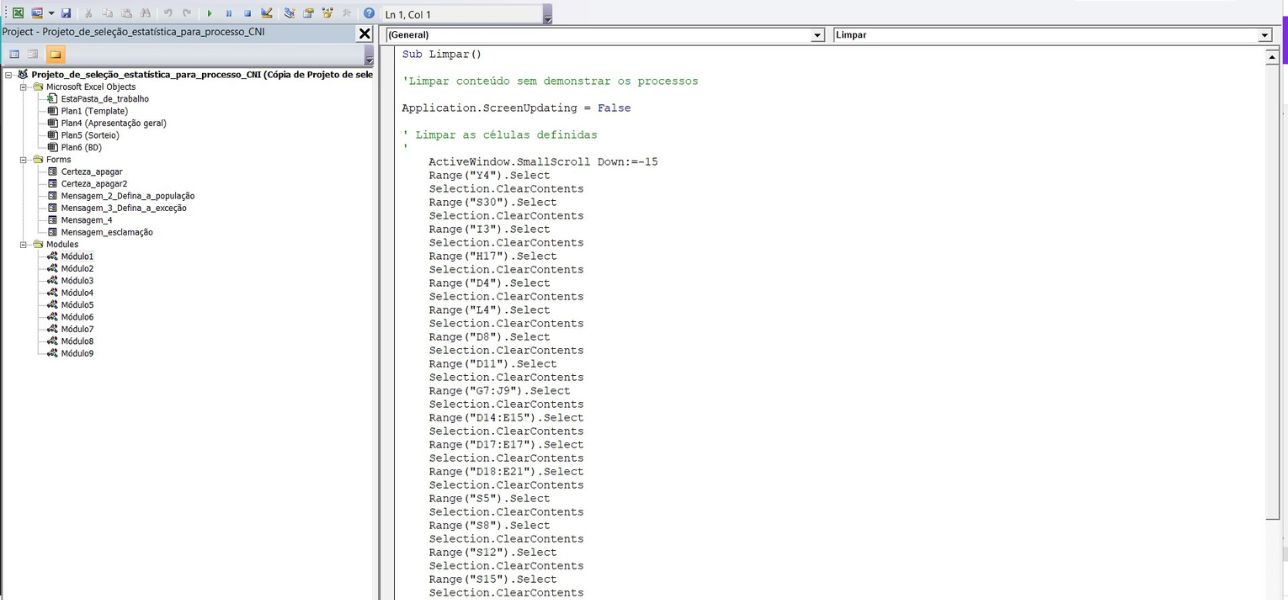This screenshot has height=600, width=1288.
Task: Run the macro with green play icon
Action: click(209, 13)
